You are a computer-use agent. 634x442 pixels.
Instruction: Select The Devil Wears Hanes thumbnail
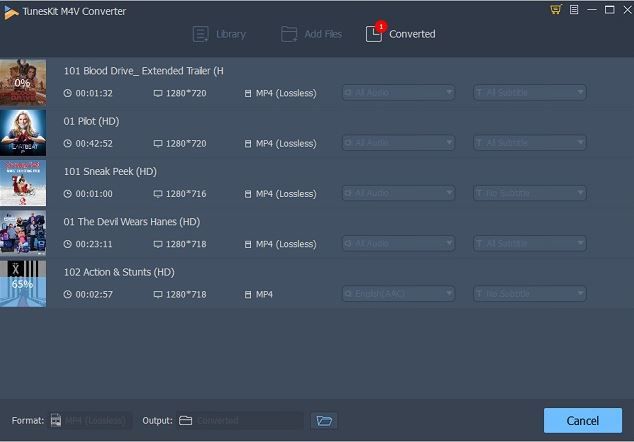coord(23,233)
